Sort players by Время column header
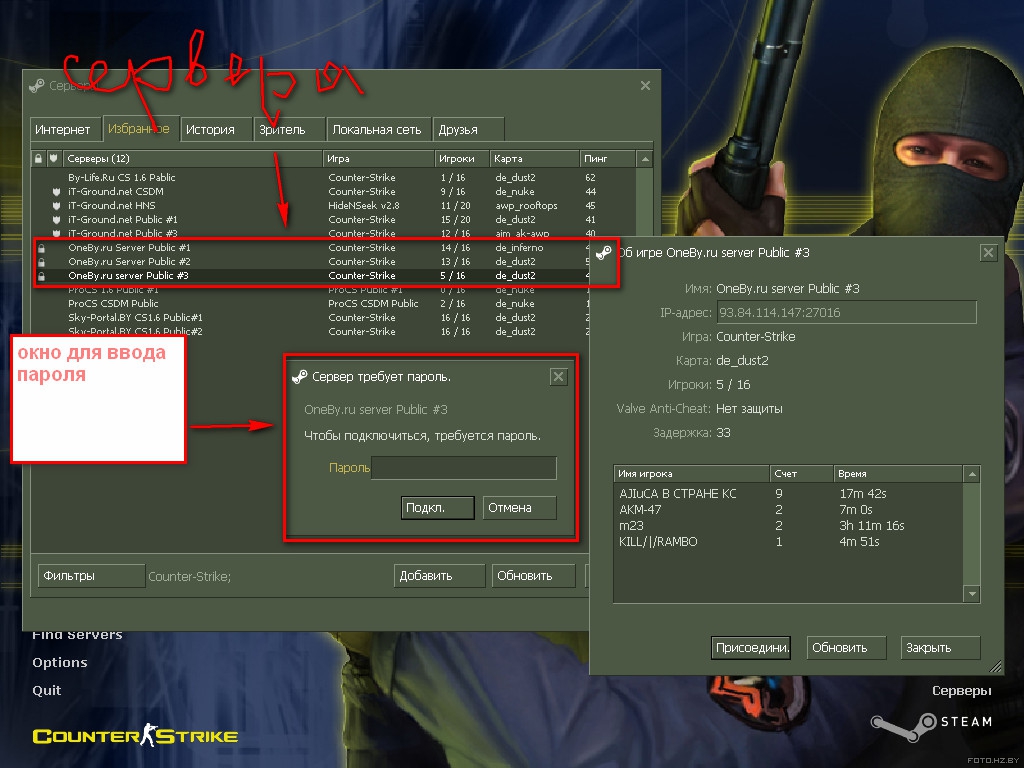The height and width of the screenshot is (768, 1024). pos(899,474)
